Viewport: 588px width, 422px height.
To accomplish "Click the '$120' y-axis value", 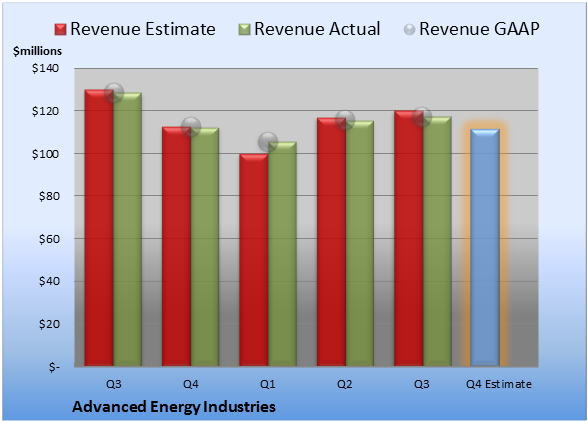I will click(45, 111).
